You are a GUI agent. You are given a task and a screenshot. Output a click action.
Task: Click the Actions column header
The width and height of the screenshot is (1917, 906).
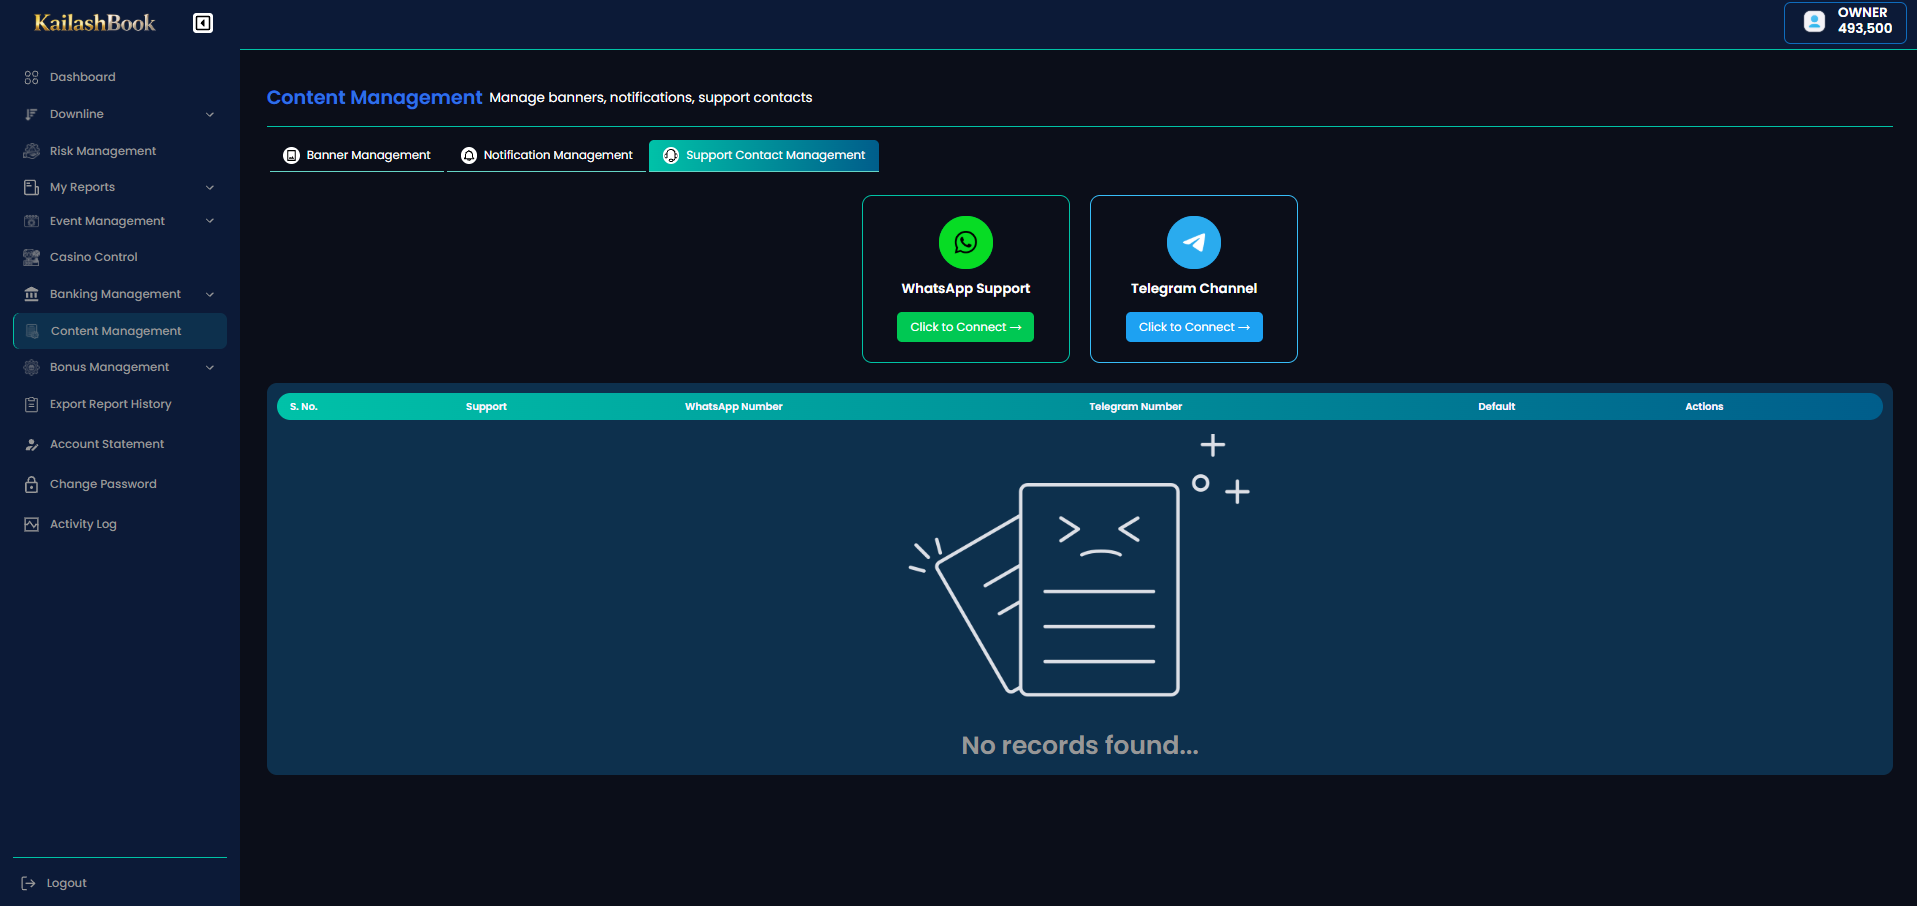[x=1704, y=407]
